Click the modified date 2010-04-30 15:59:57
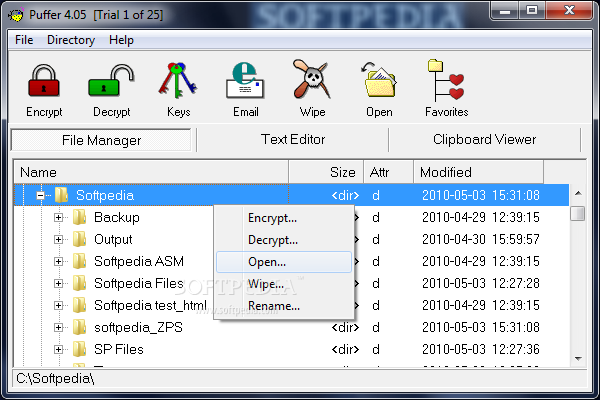Screen dimensions: 600x400 481,239
